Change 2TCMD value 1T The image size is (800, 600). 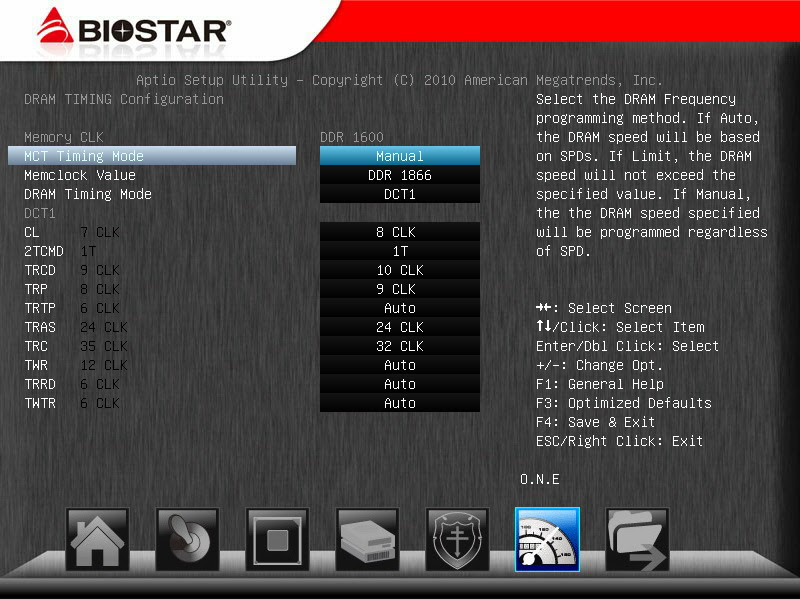click(x=400, y=251)
